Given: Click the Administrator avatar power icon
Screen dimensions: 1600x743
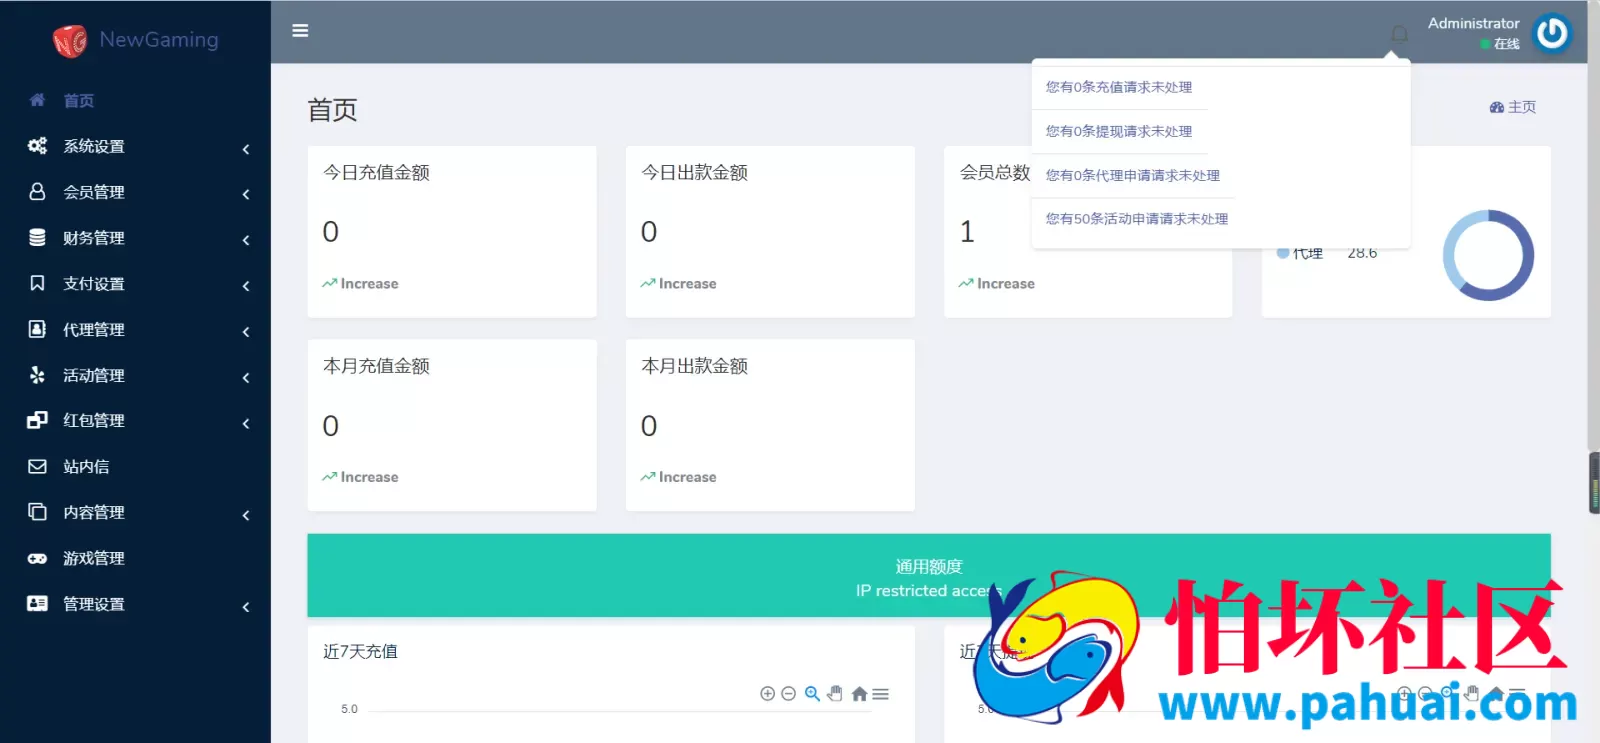Looking at the screenshot, I should (x=1552, y=33).
